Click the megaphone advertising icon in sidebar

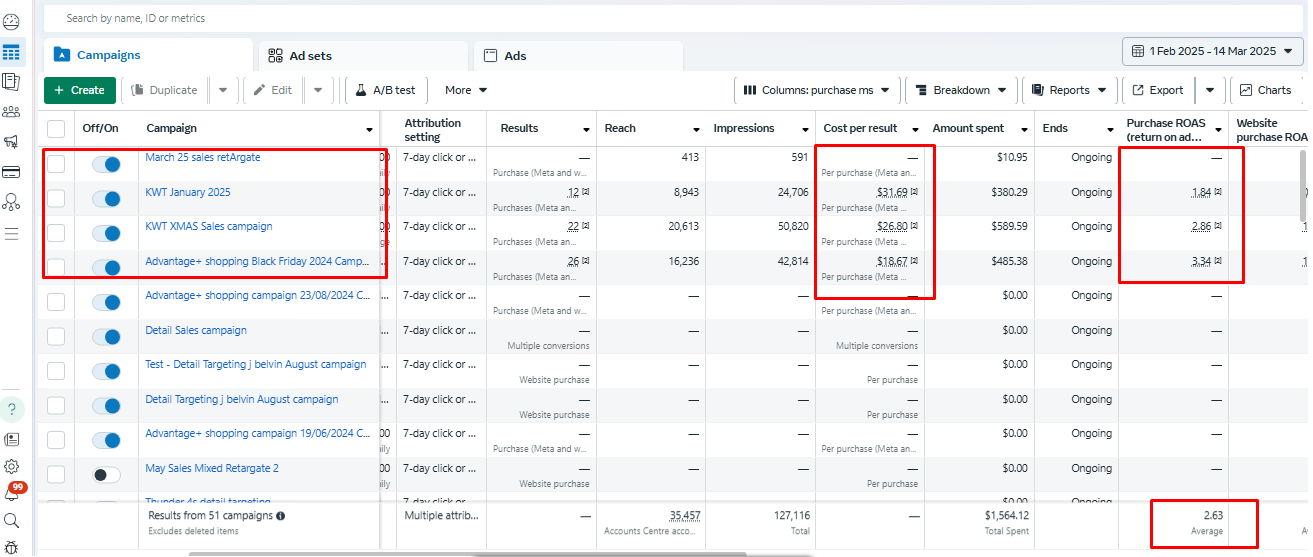click(11, 141)
